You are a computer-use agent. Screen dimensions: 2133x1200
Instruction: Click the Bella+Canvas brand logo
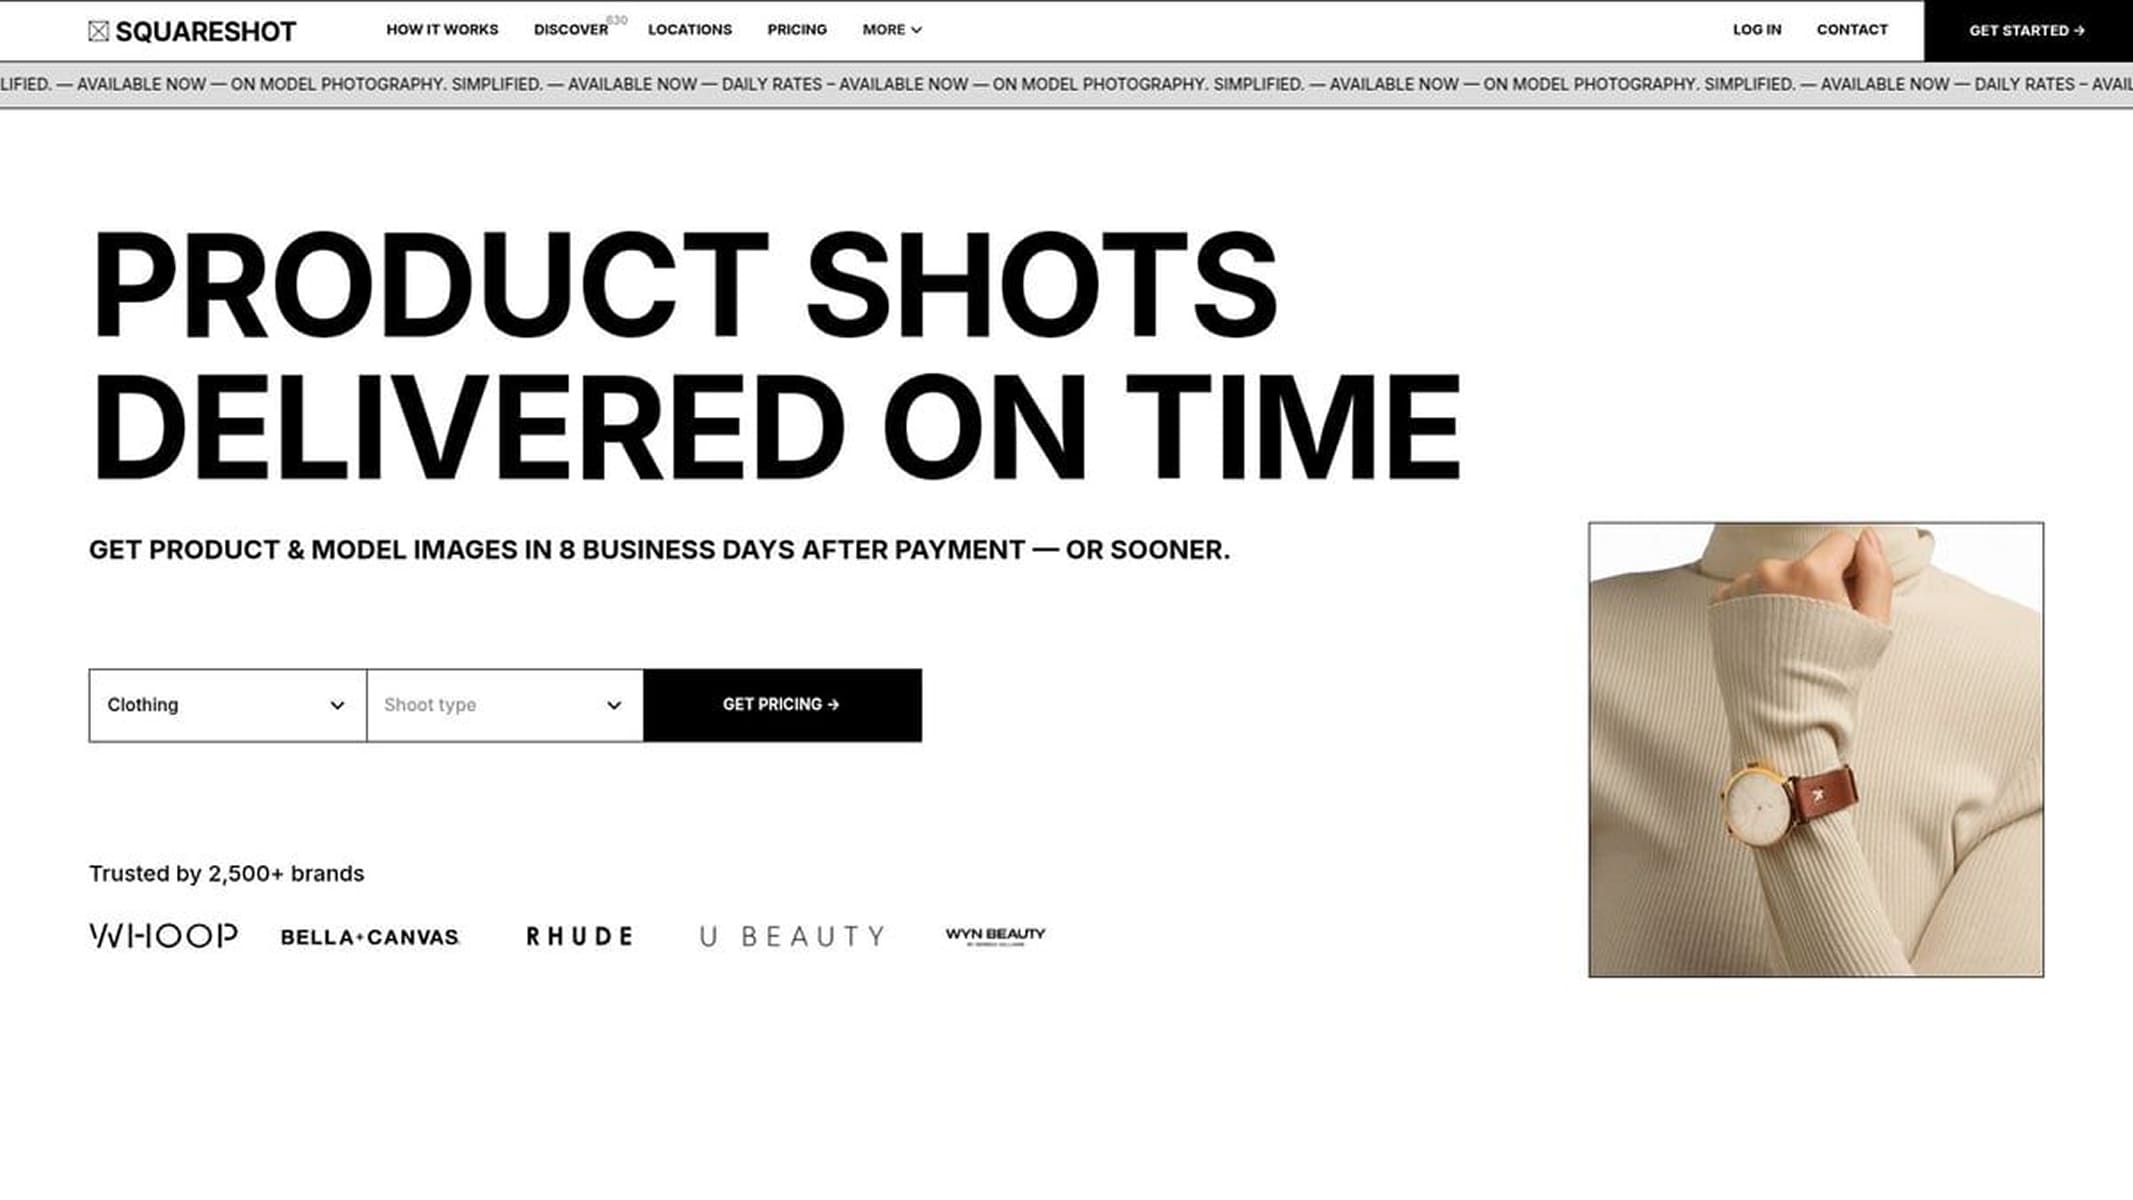click(x=370, y=937)
